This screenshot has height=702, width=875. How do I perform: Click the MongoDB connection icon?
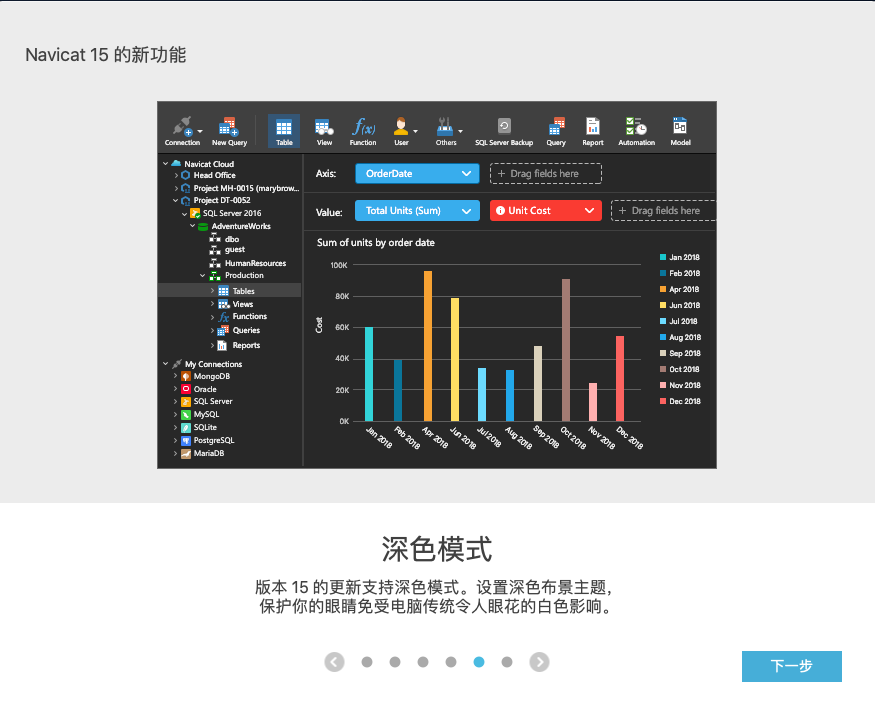[186, 376]
